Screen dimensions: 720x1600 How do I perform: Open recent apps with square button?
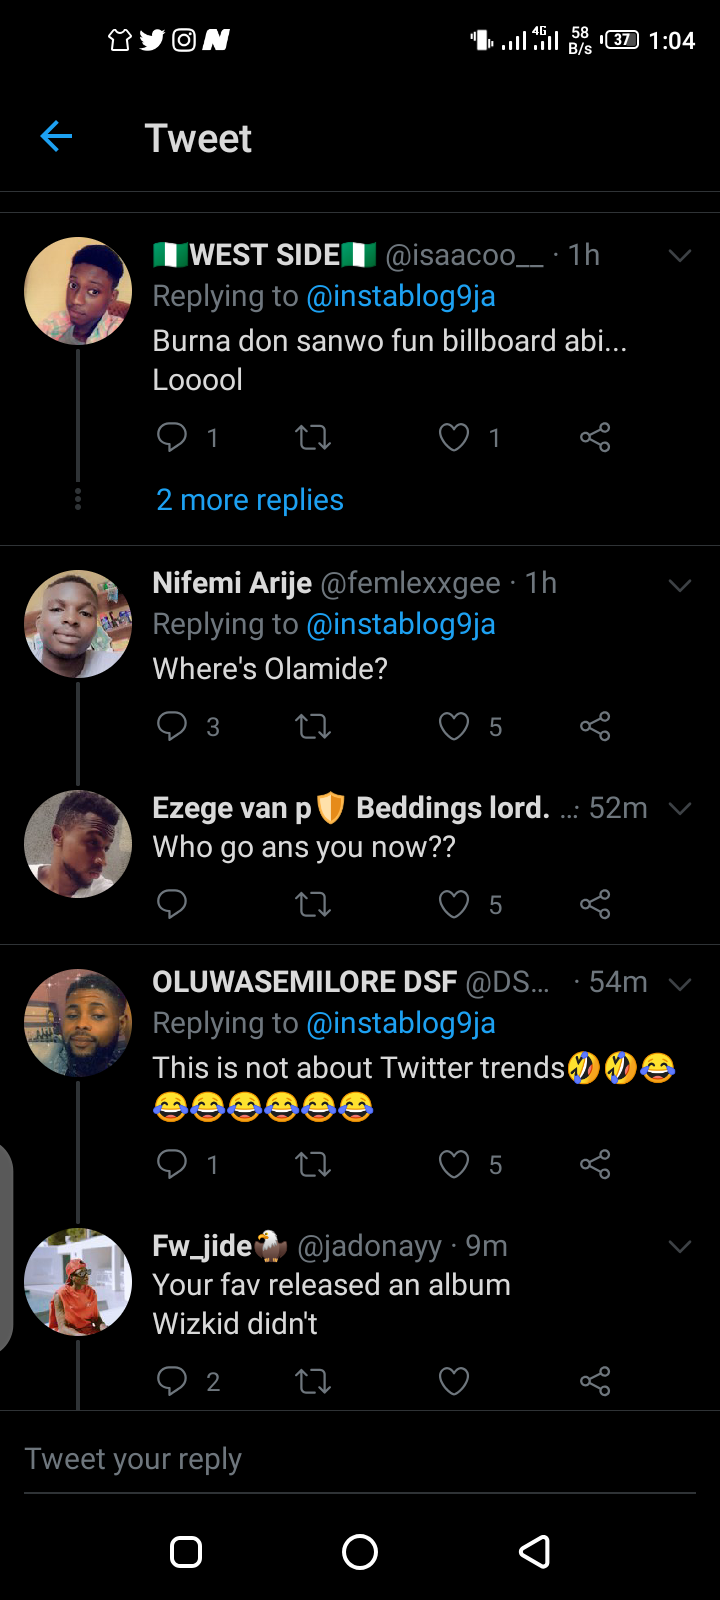point(186,1552)
